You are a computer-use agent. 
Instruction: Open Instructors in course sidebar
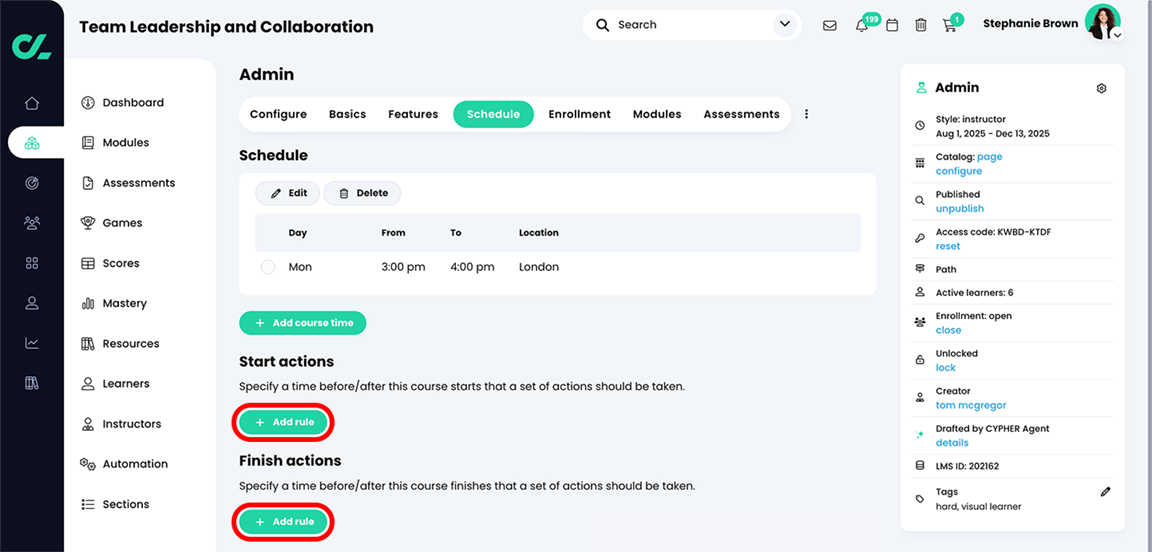(x=121, y=423)
